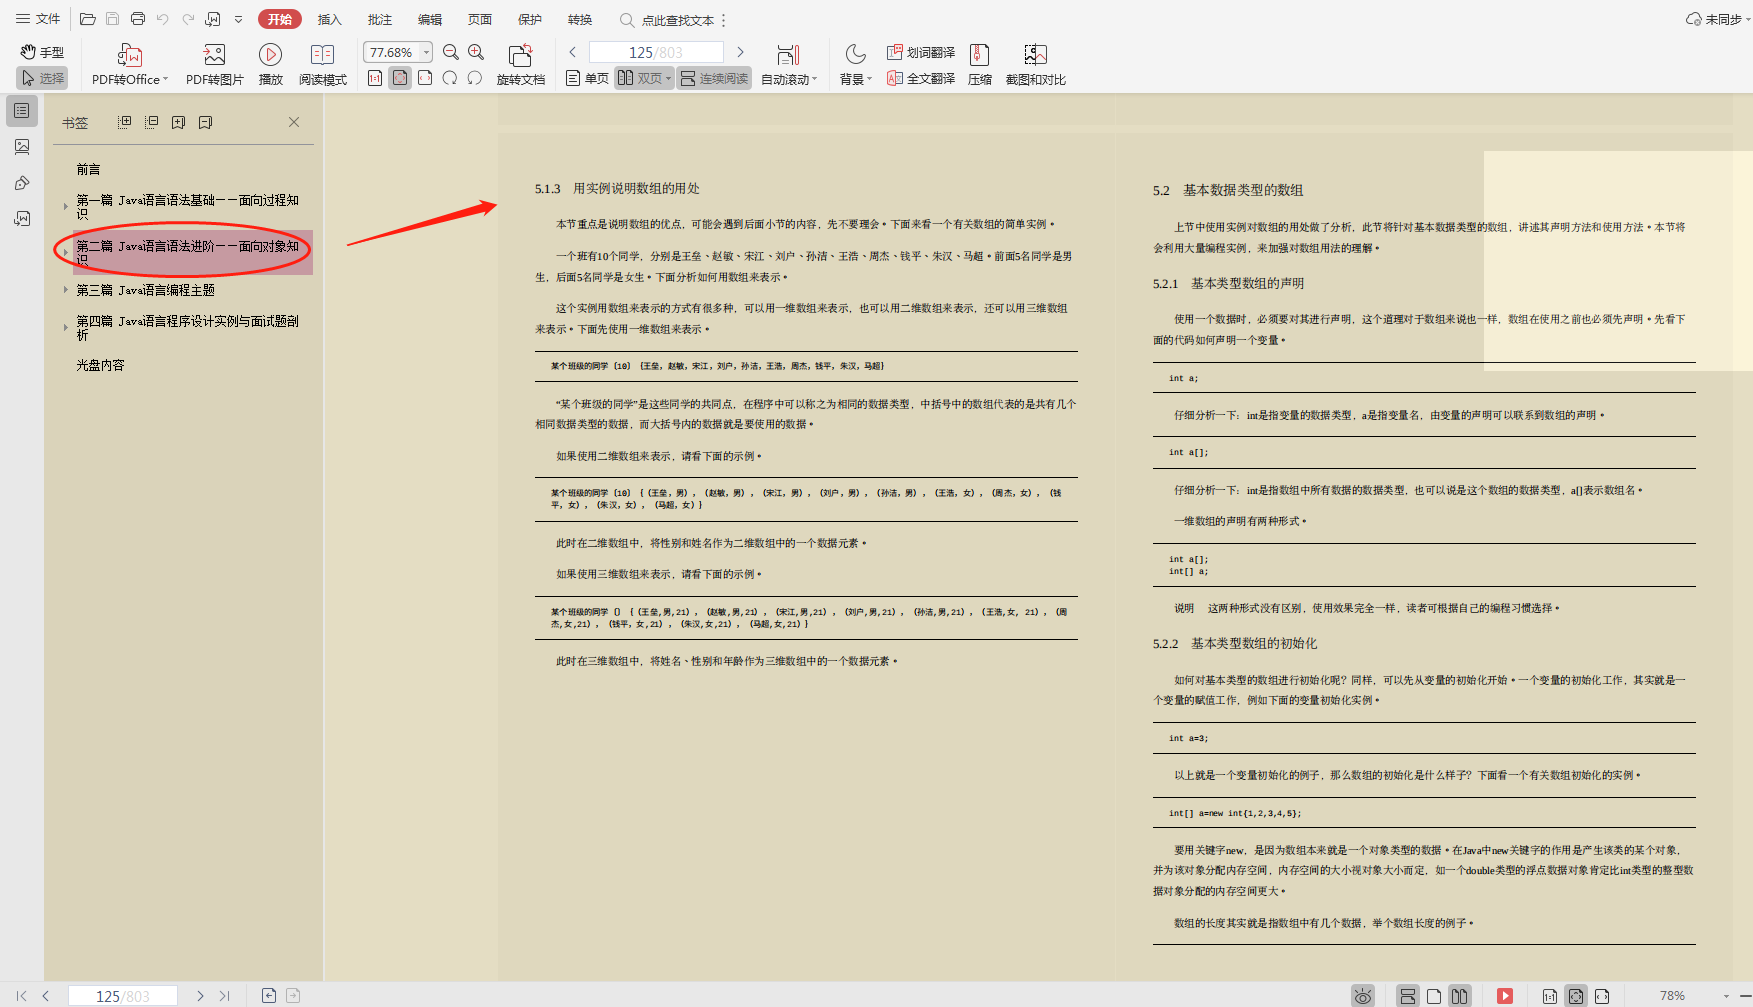Toggle the 双页 double page view
The height and width of the screenshot is (1007, 1753).
[x=644, y=78]
